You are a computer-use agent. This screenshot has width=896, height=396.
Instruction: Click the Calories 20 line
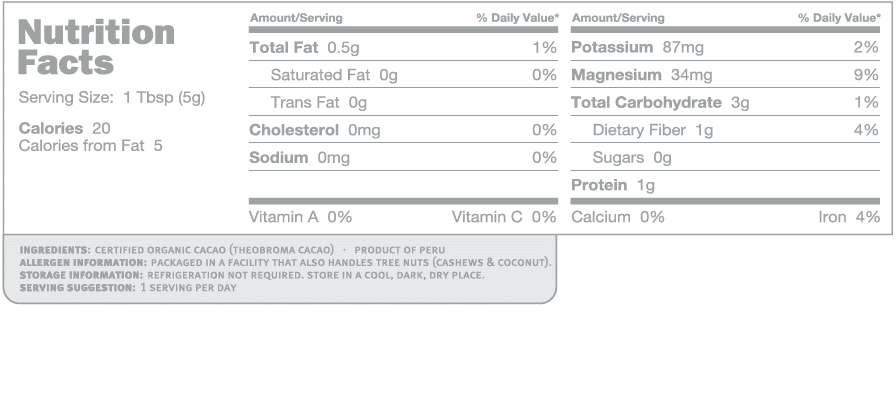point(65,128)
